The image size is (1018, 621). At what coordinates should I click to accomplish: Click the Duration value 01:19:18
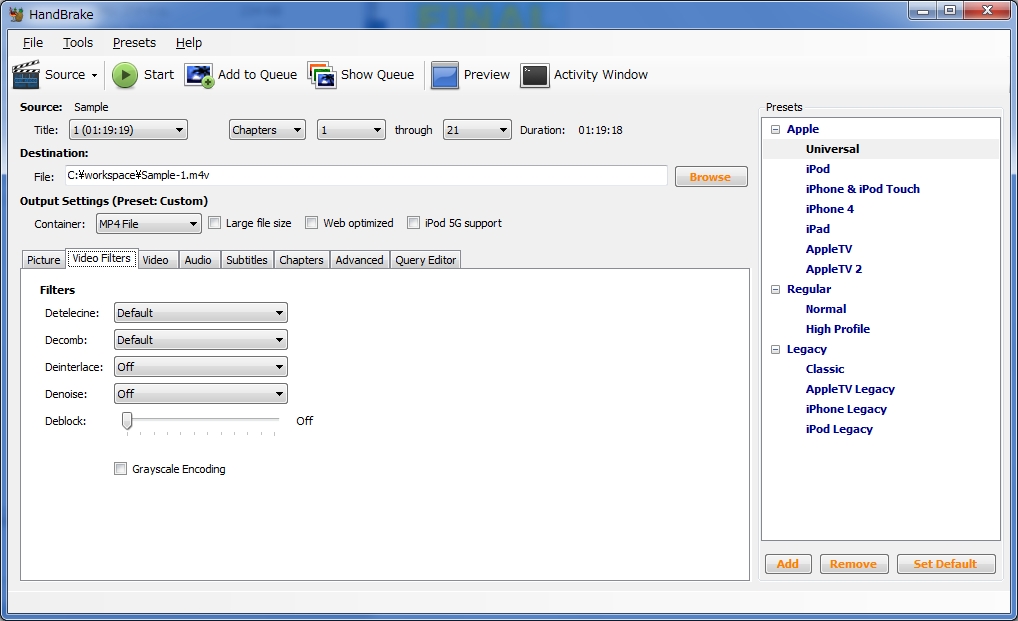(x=600, y=130)
